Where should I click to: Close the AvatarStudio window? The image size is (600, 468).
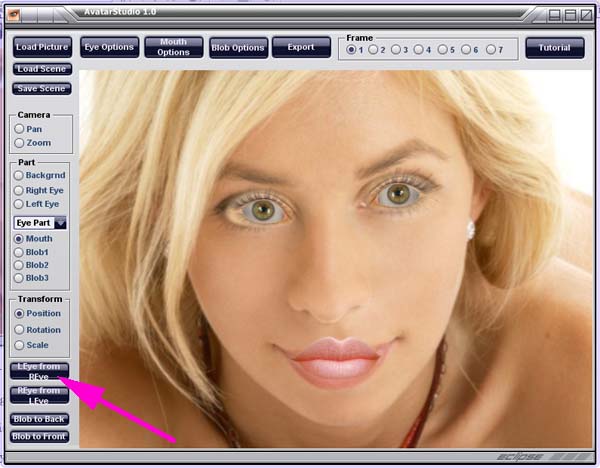pos(586,15)
